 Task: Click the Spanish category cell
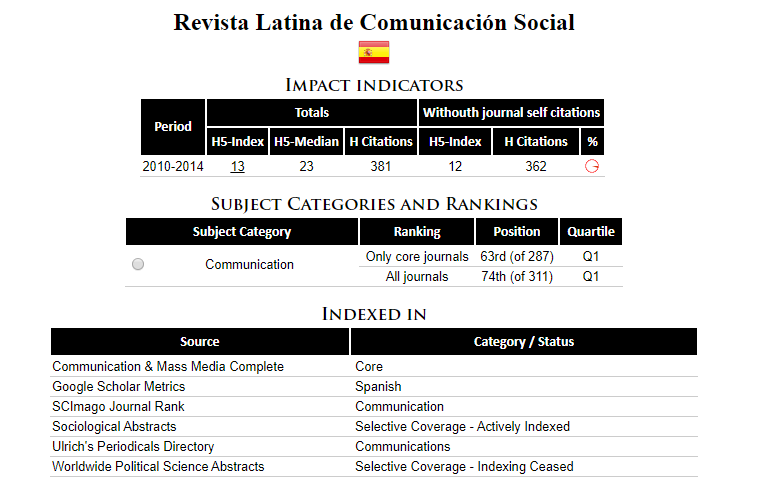[378, 387]
